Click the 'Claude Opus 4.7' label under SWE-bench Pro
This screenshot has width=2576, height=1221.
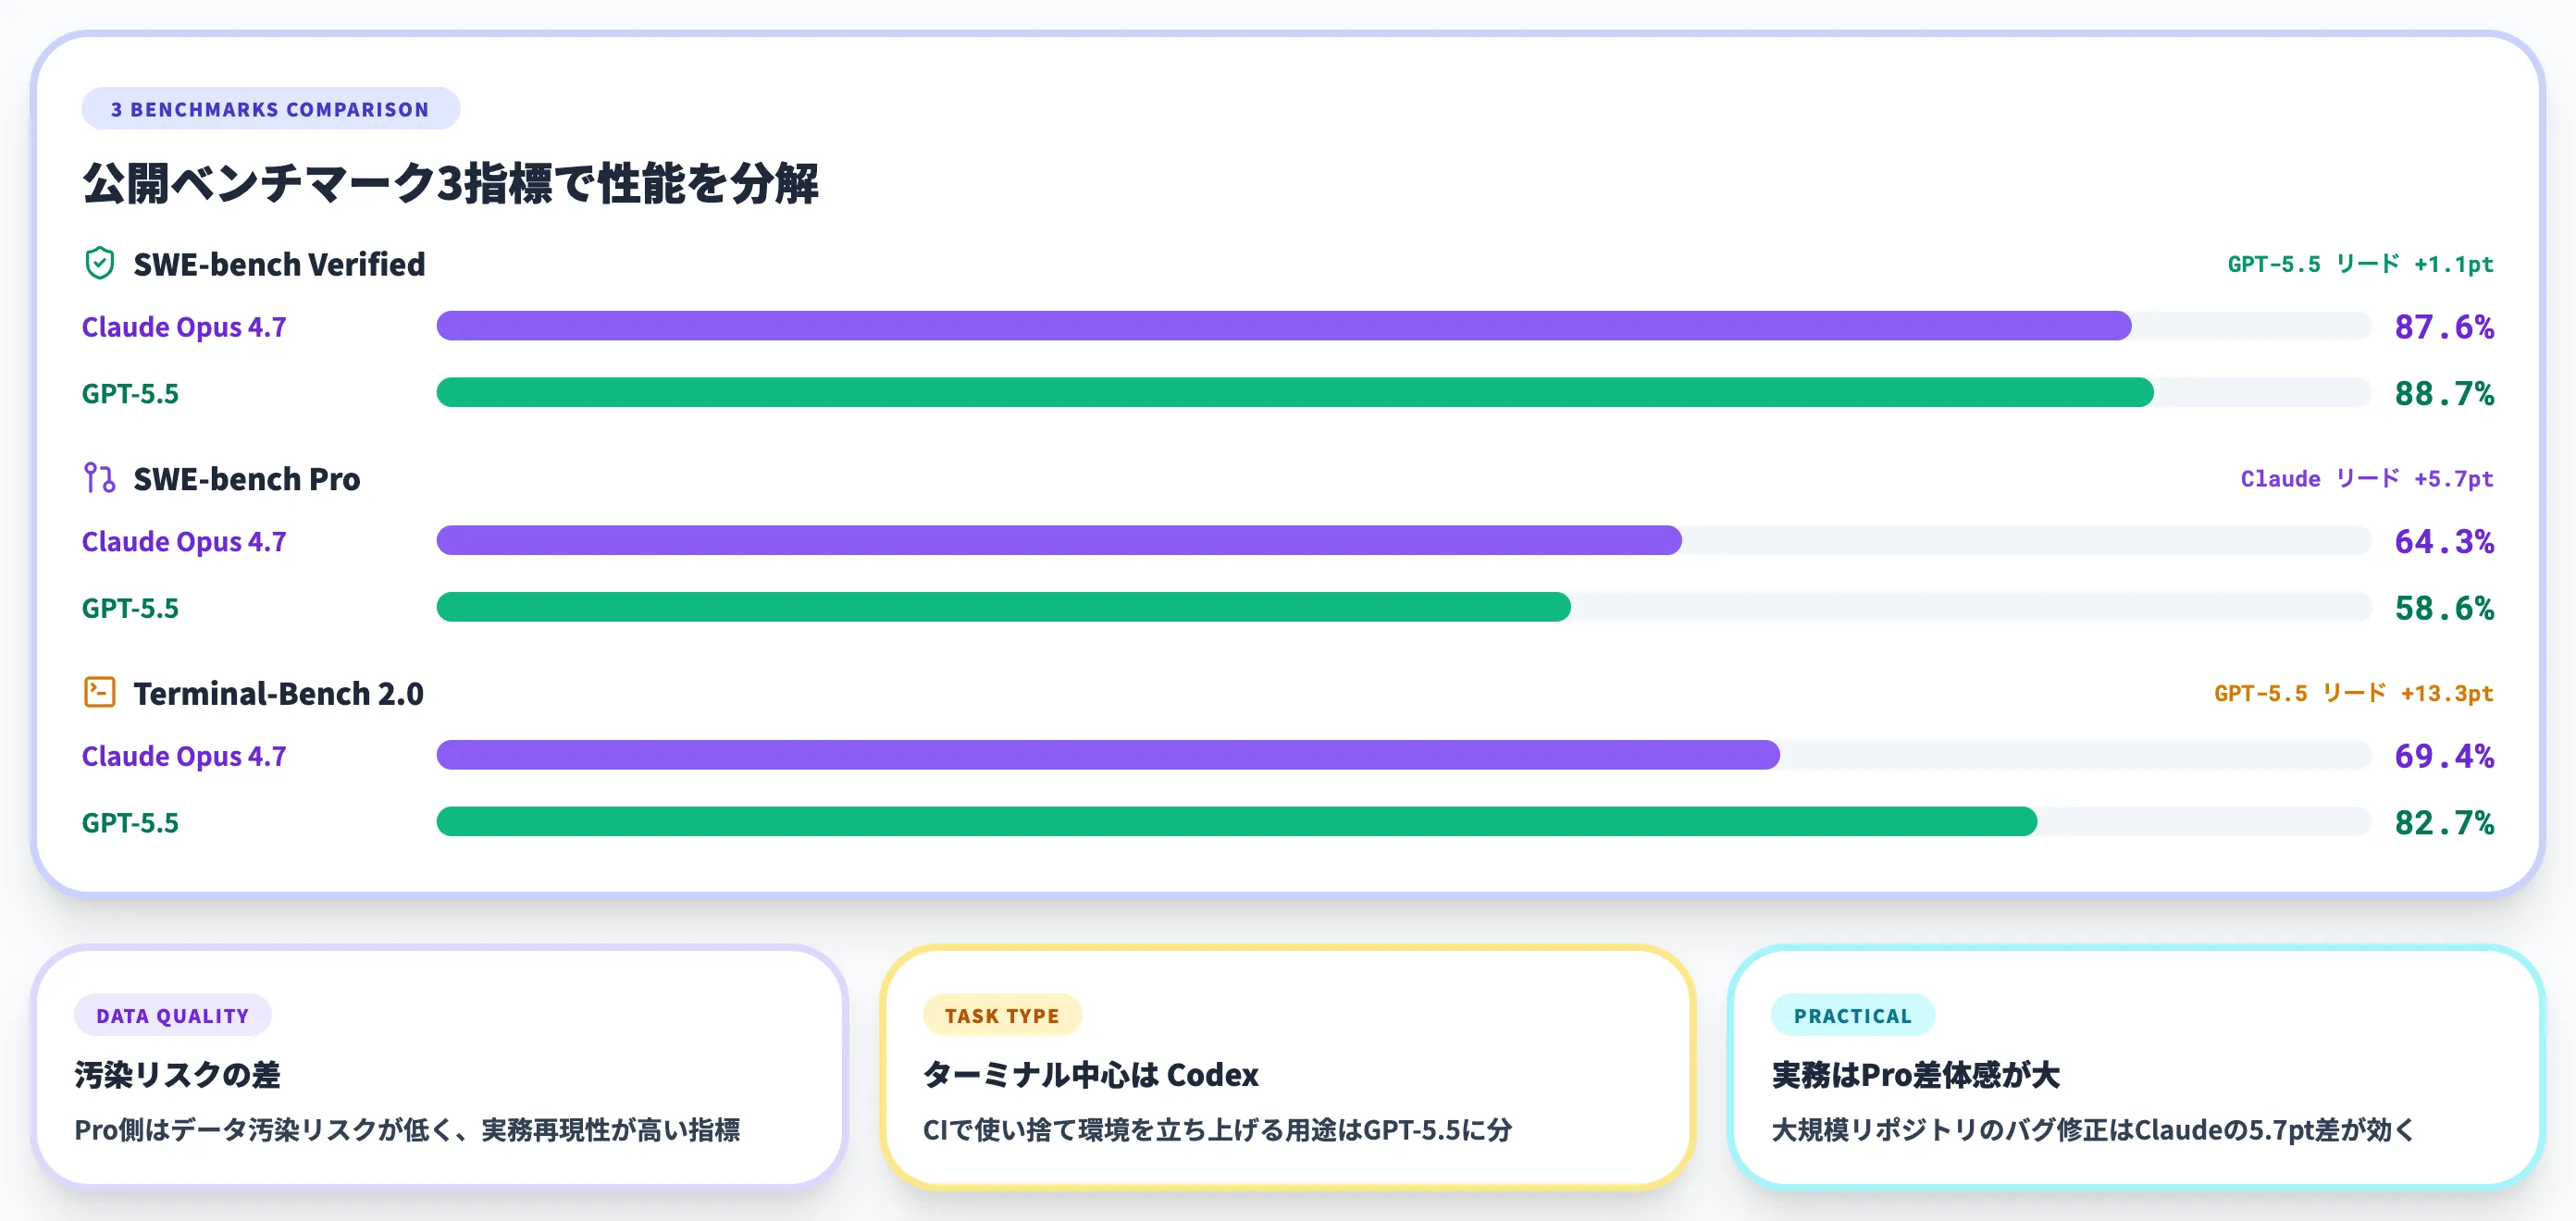[x=184, y=541]
